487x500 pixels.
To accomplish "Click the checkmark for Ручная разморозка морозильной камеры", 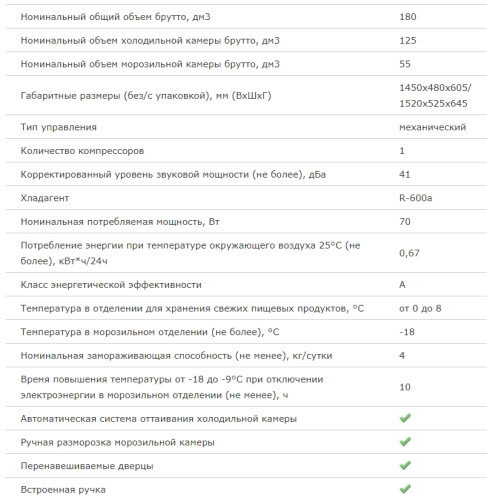I will pos(405,442).
